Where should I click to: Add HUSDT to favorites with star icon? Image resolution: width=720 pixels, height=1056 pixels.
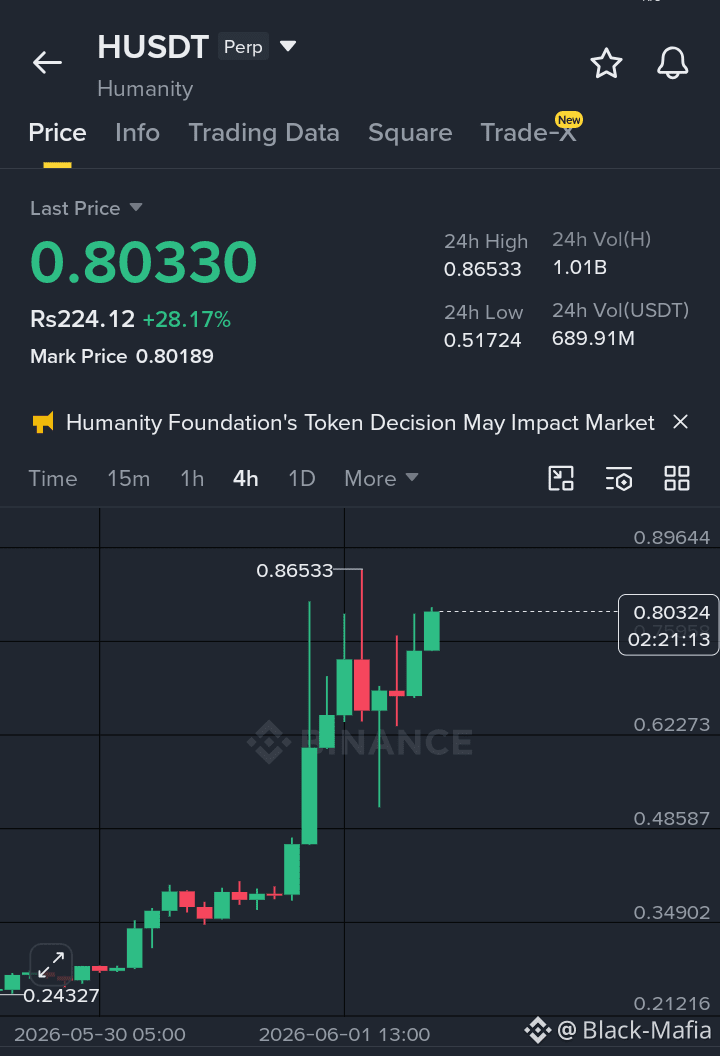(x=606, y=63)
